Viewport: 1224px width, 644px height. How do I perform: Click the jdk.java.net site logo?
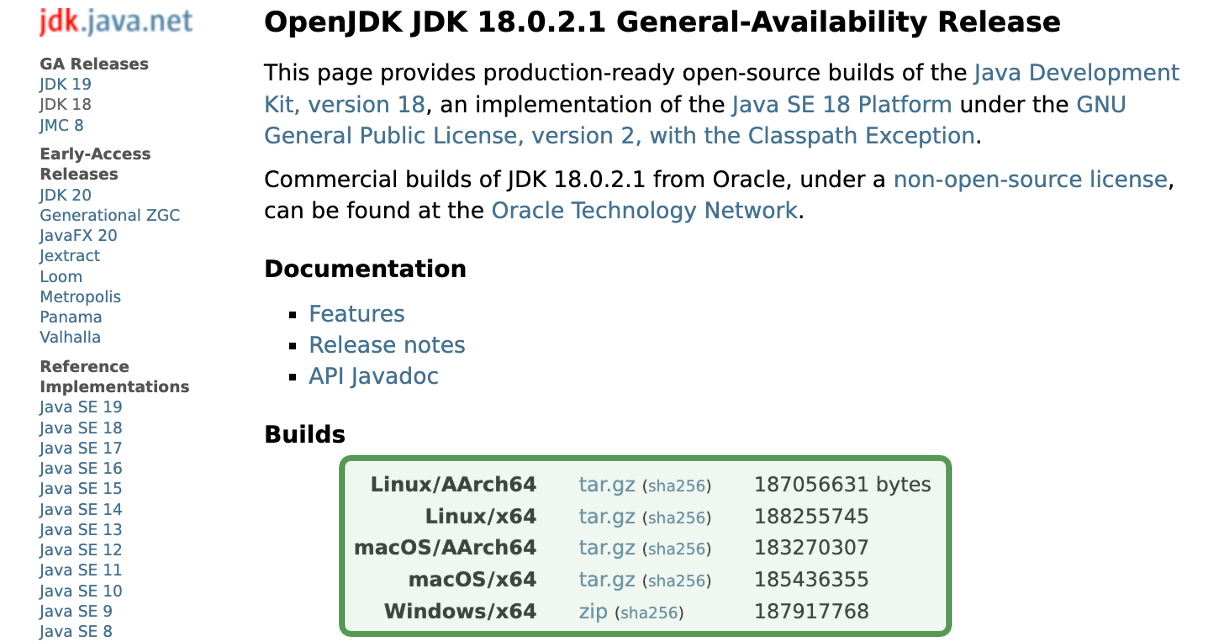[x=116, y=22]
